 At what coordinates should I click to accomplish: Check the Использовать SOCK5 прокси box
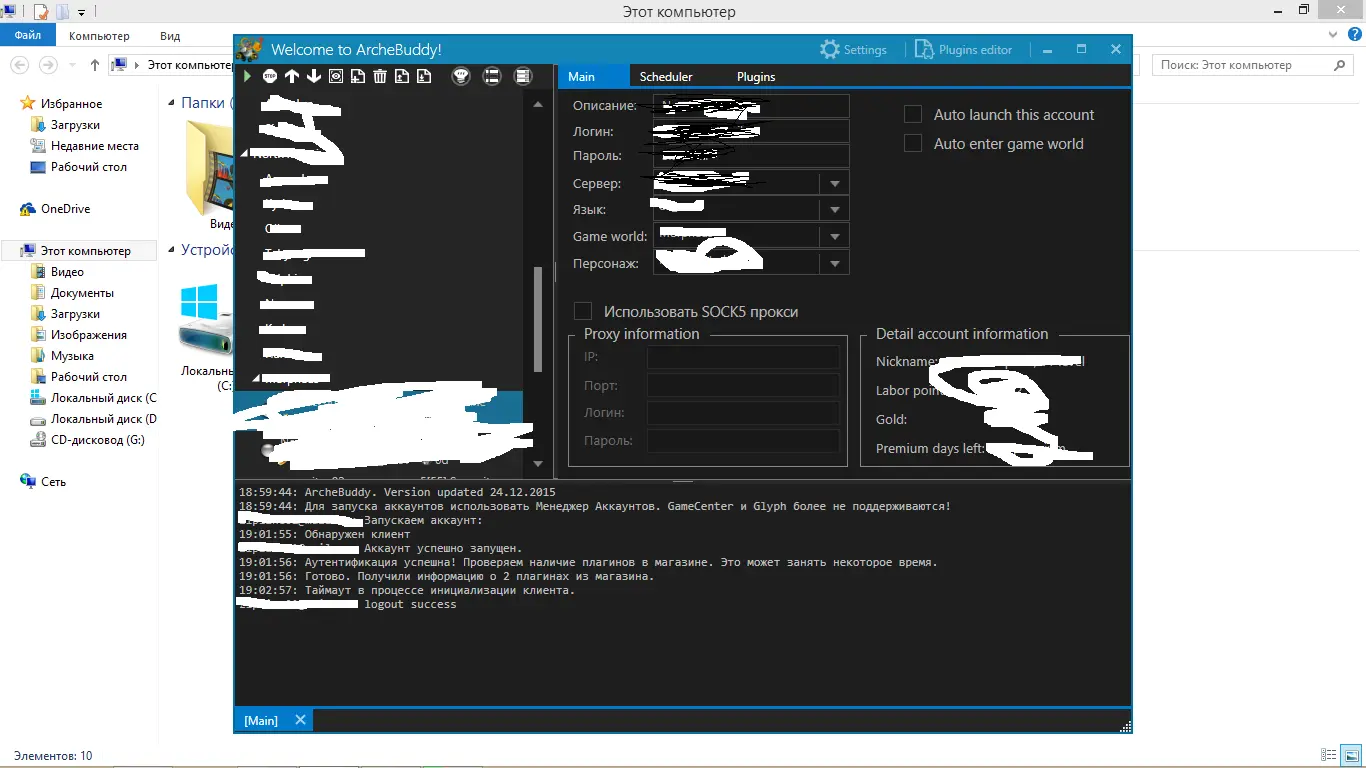click(583, 311)
